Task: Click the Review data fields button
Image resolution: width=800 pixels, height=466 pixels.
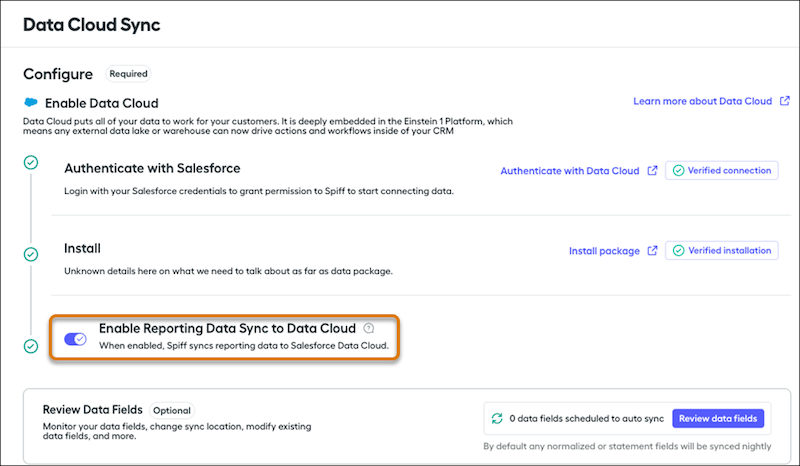Action: (x=718, y=419)
